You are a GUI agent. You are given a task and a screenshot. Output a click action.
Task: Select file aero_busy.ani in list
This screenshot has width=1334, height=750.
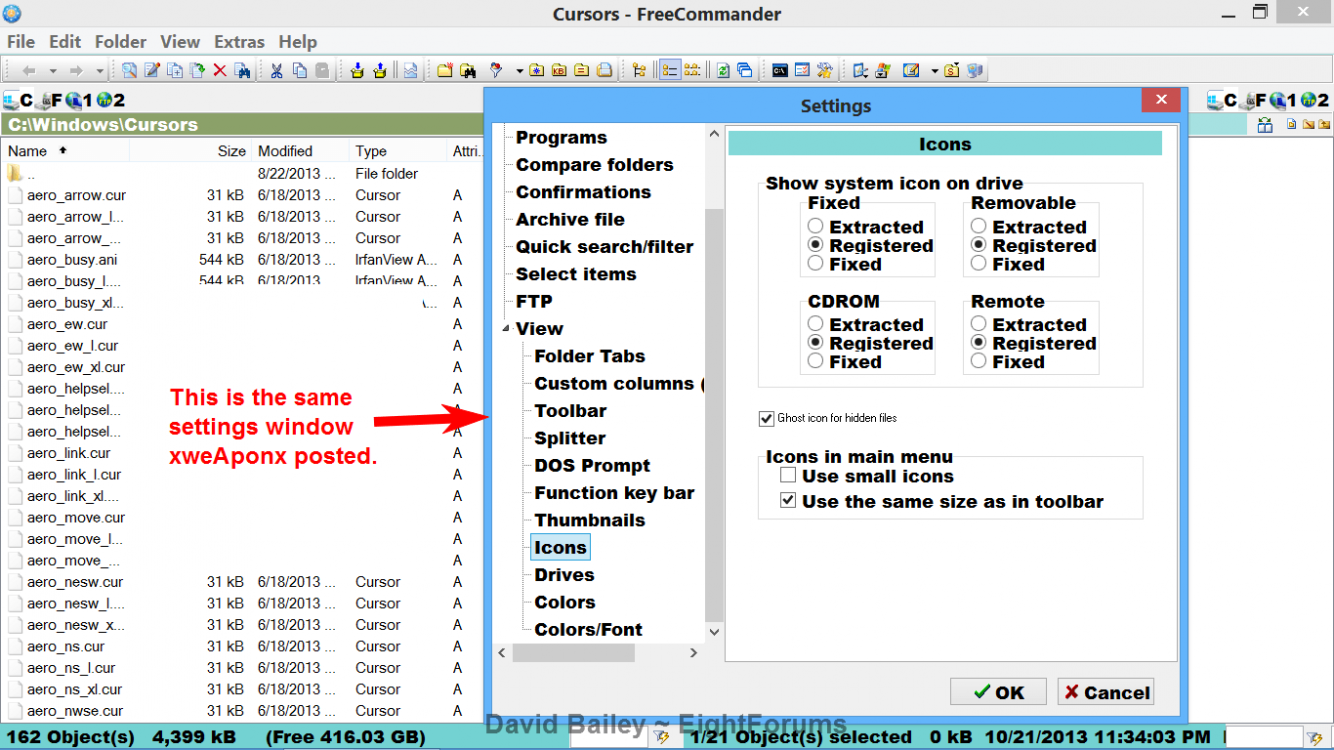click(72, 260)
